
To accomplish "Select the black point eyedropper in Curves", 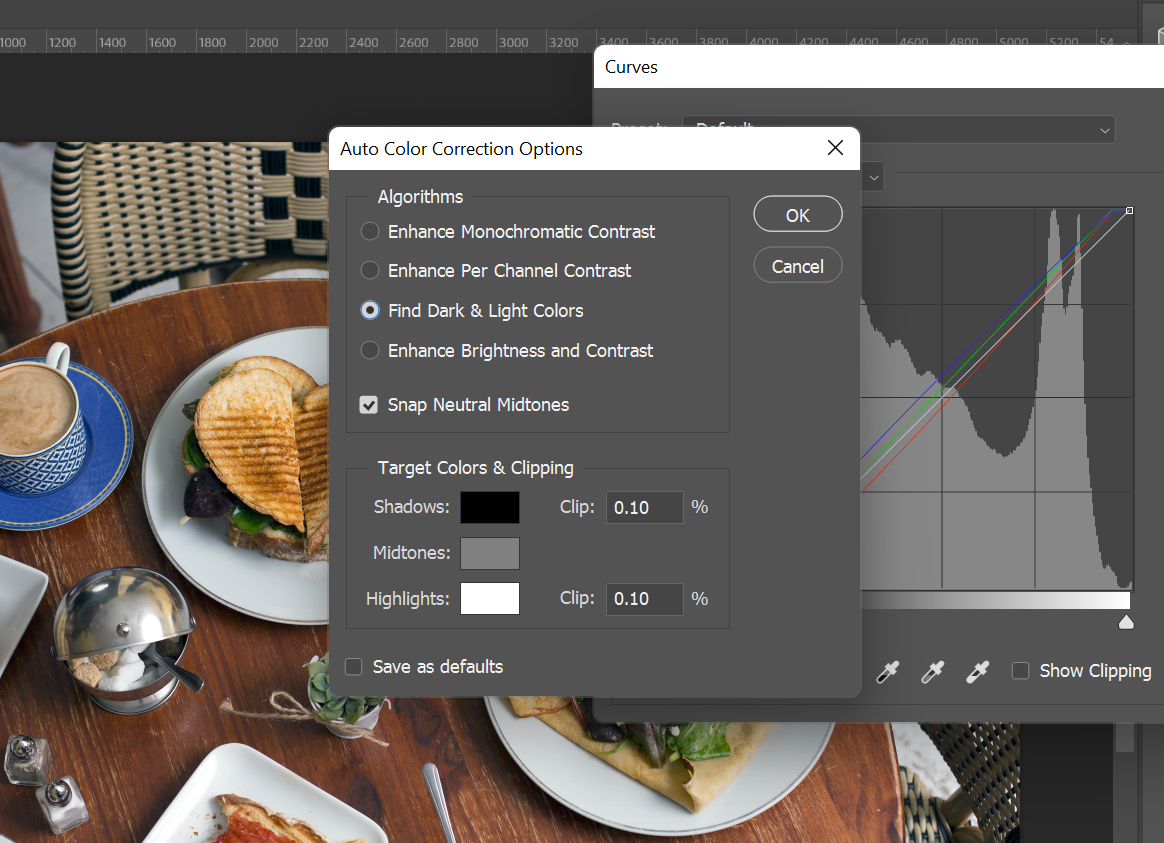I will (887, 672).
